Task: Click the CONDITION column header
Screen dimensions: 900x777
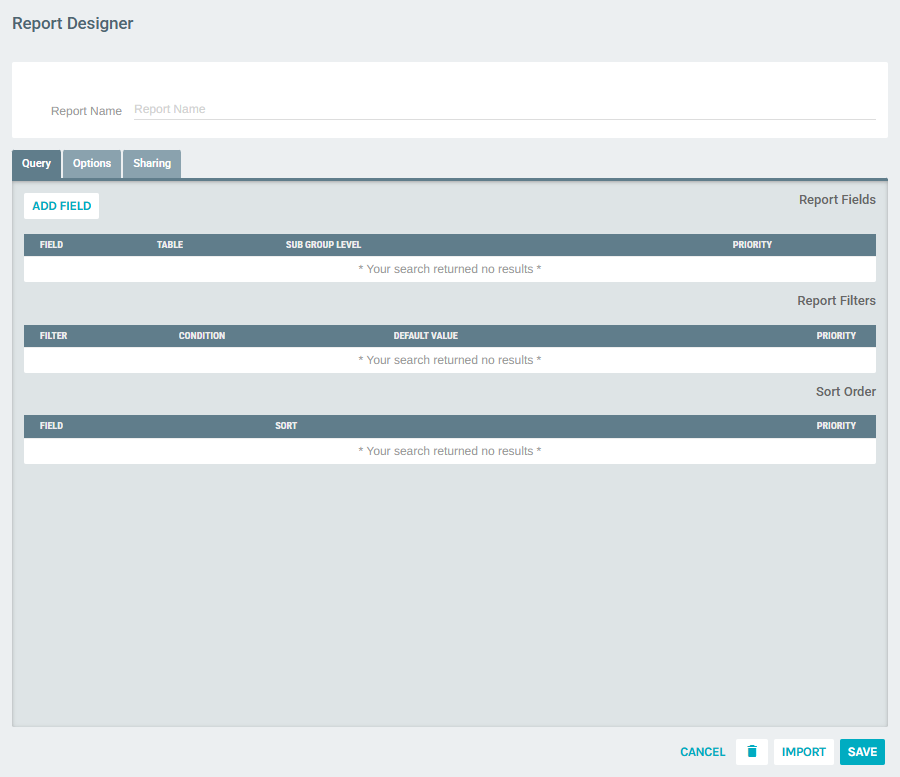Action: 202,335
